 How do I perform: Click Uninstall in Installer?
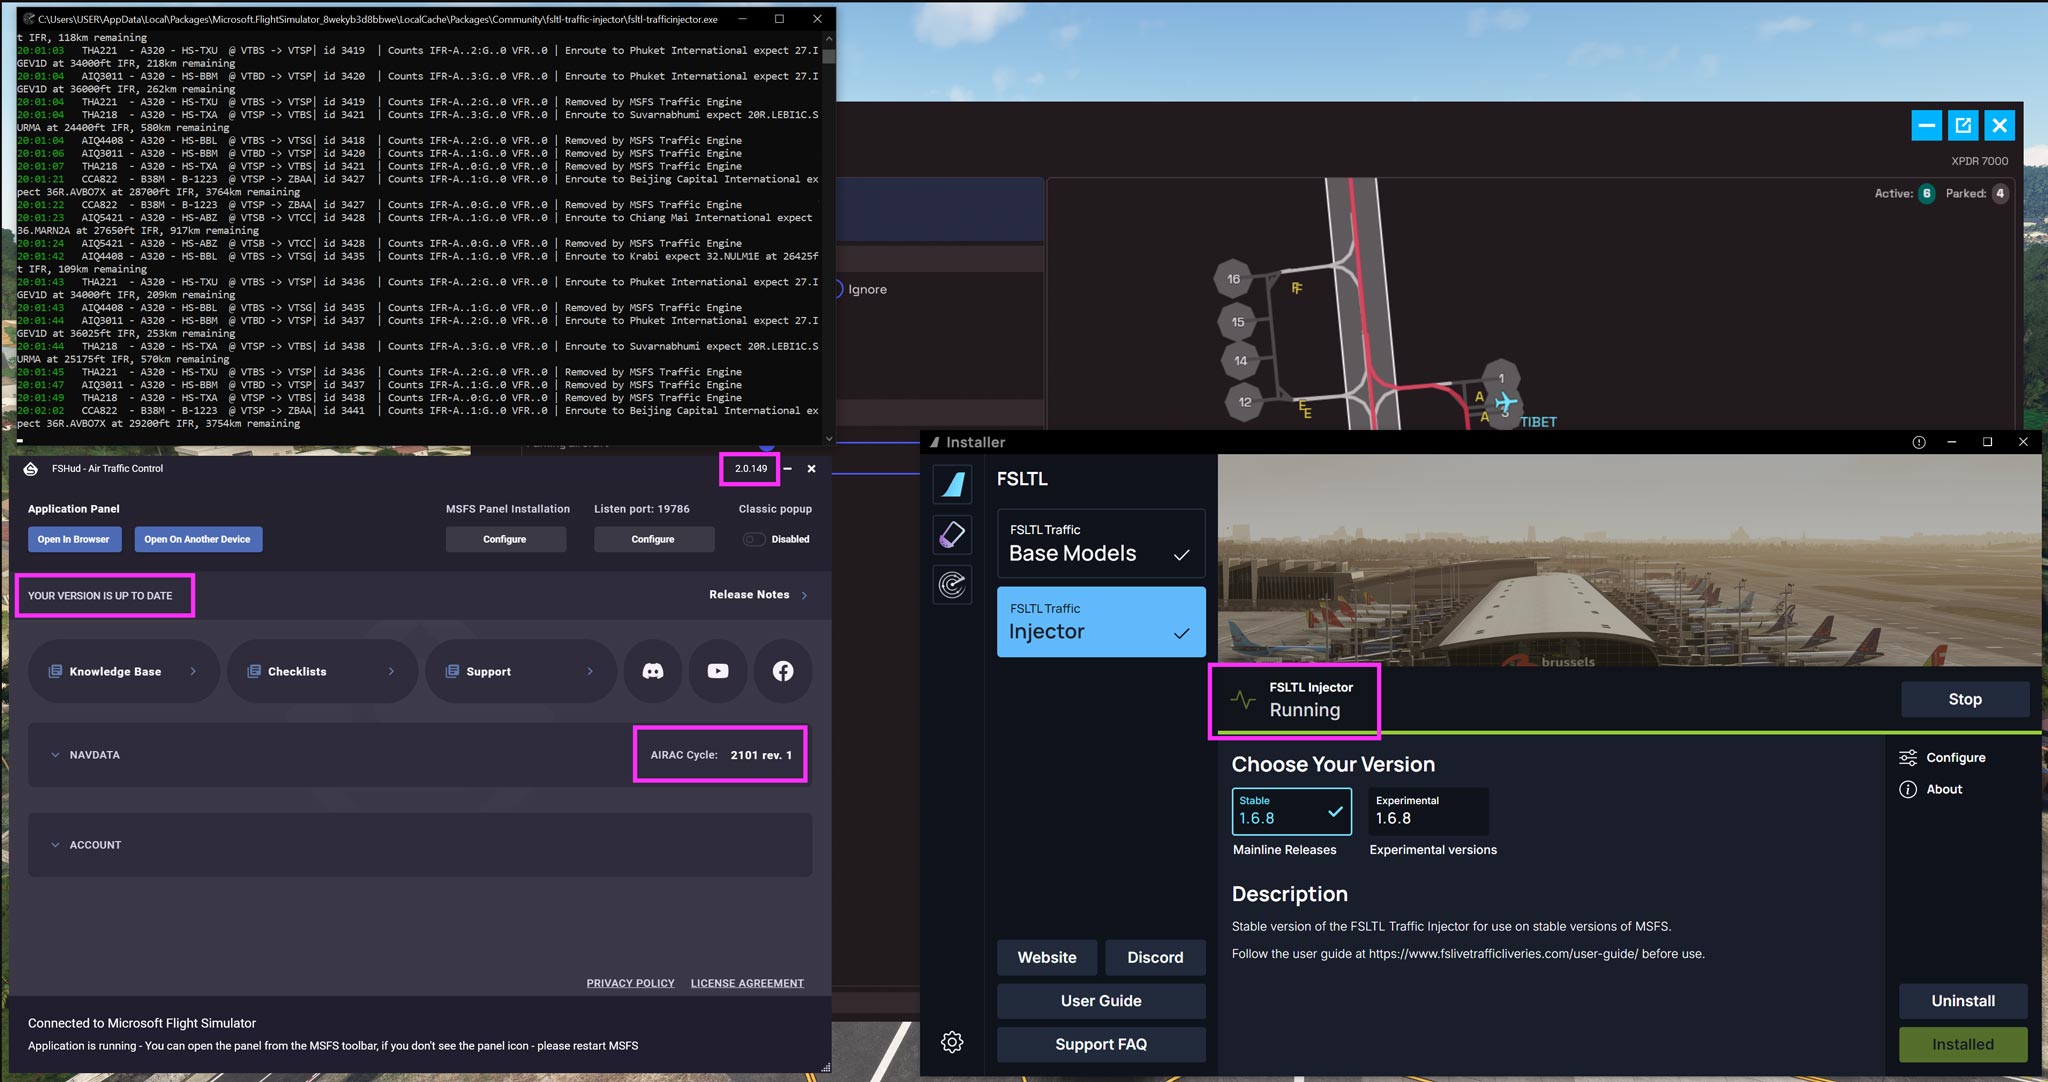click(1963, 1001)
